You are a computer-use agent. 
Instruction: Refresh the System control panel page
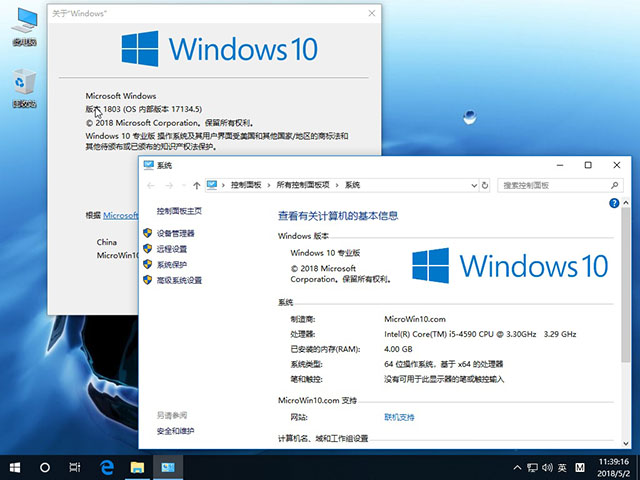tap(484, 185)
